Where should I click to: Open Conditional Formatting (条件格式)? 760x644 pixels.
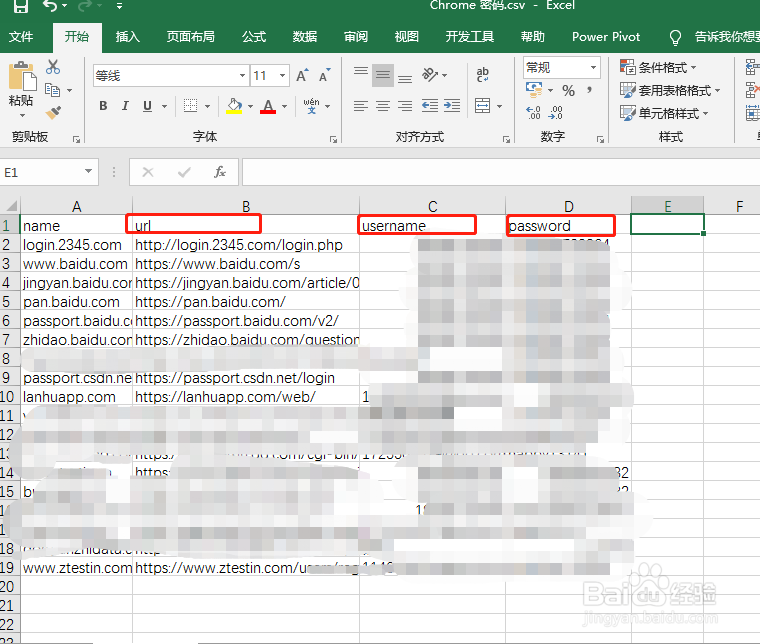click(x=658, y=67)
